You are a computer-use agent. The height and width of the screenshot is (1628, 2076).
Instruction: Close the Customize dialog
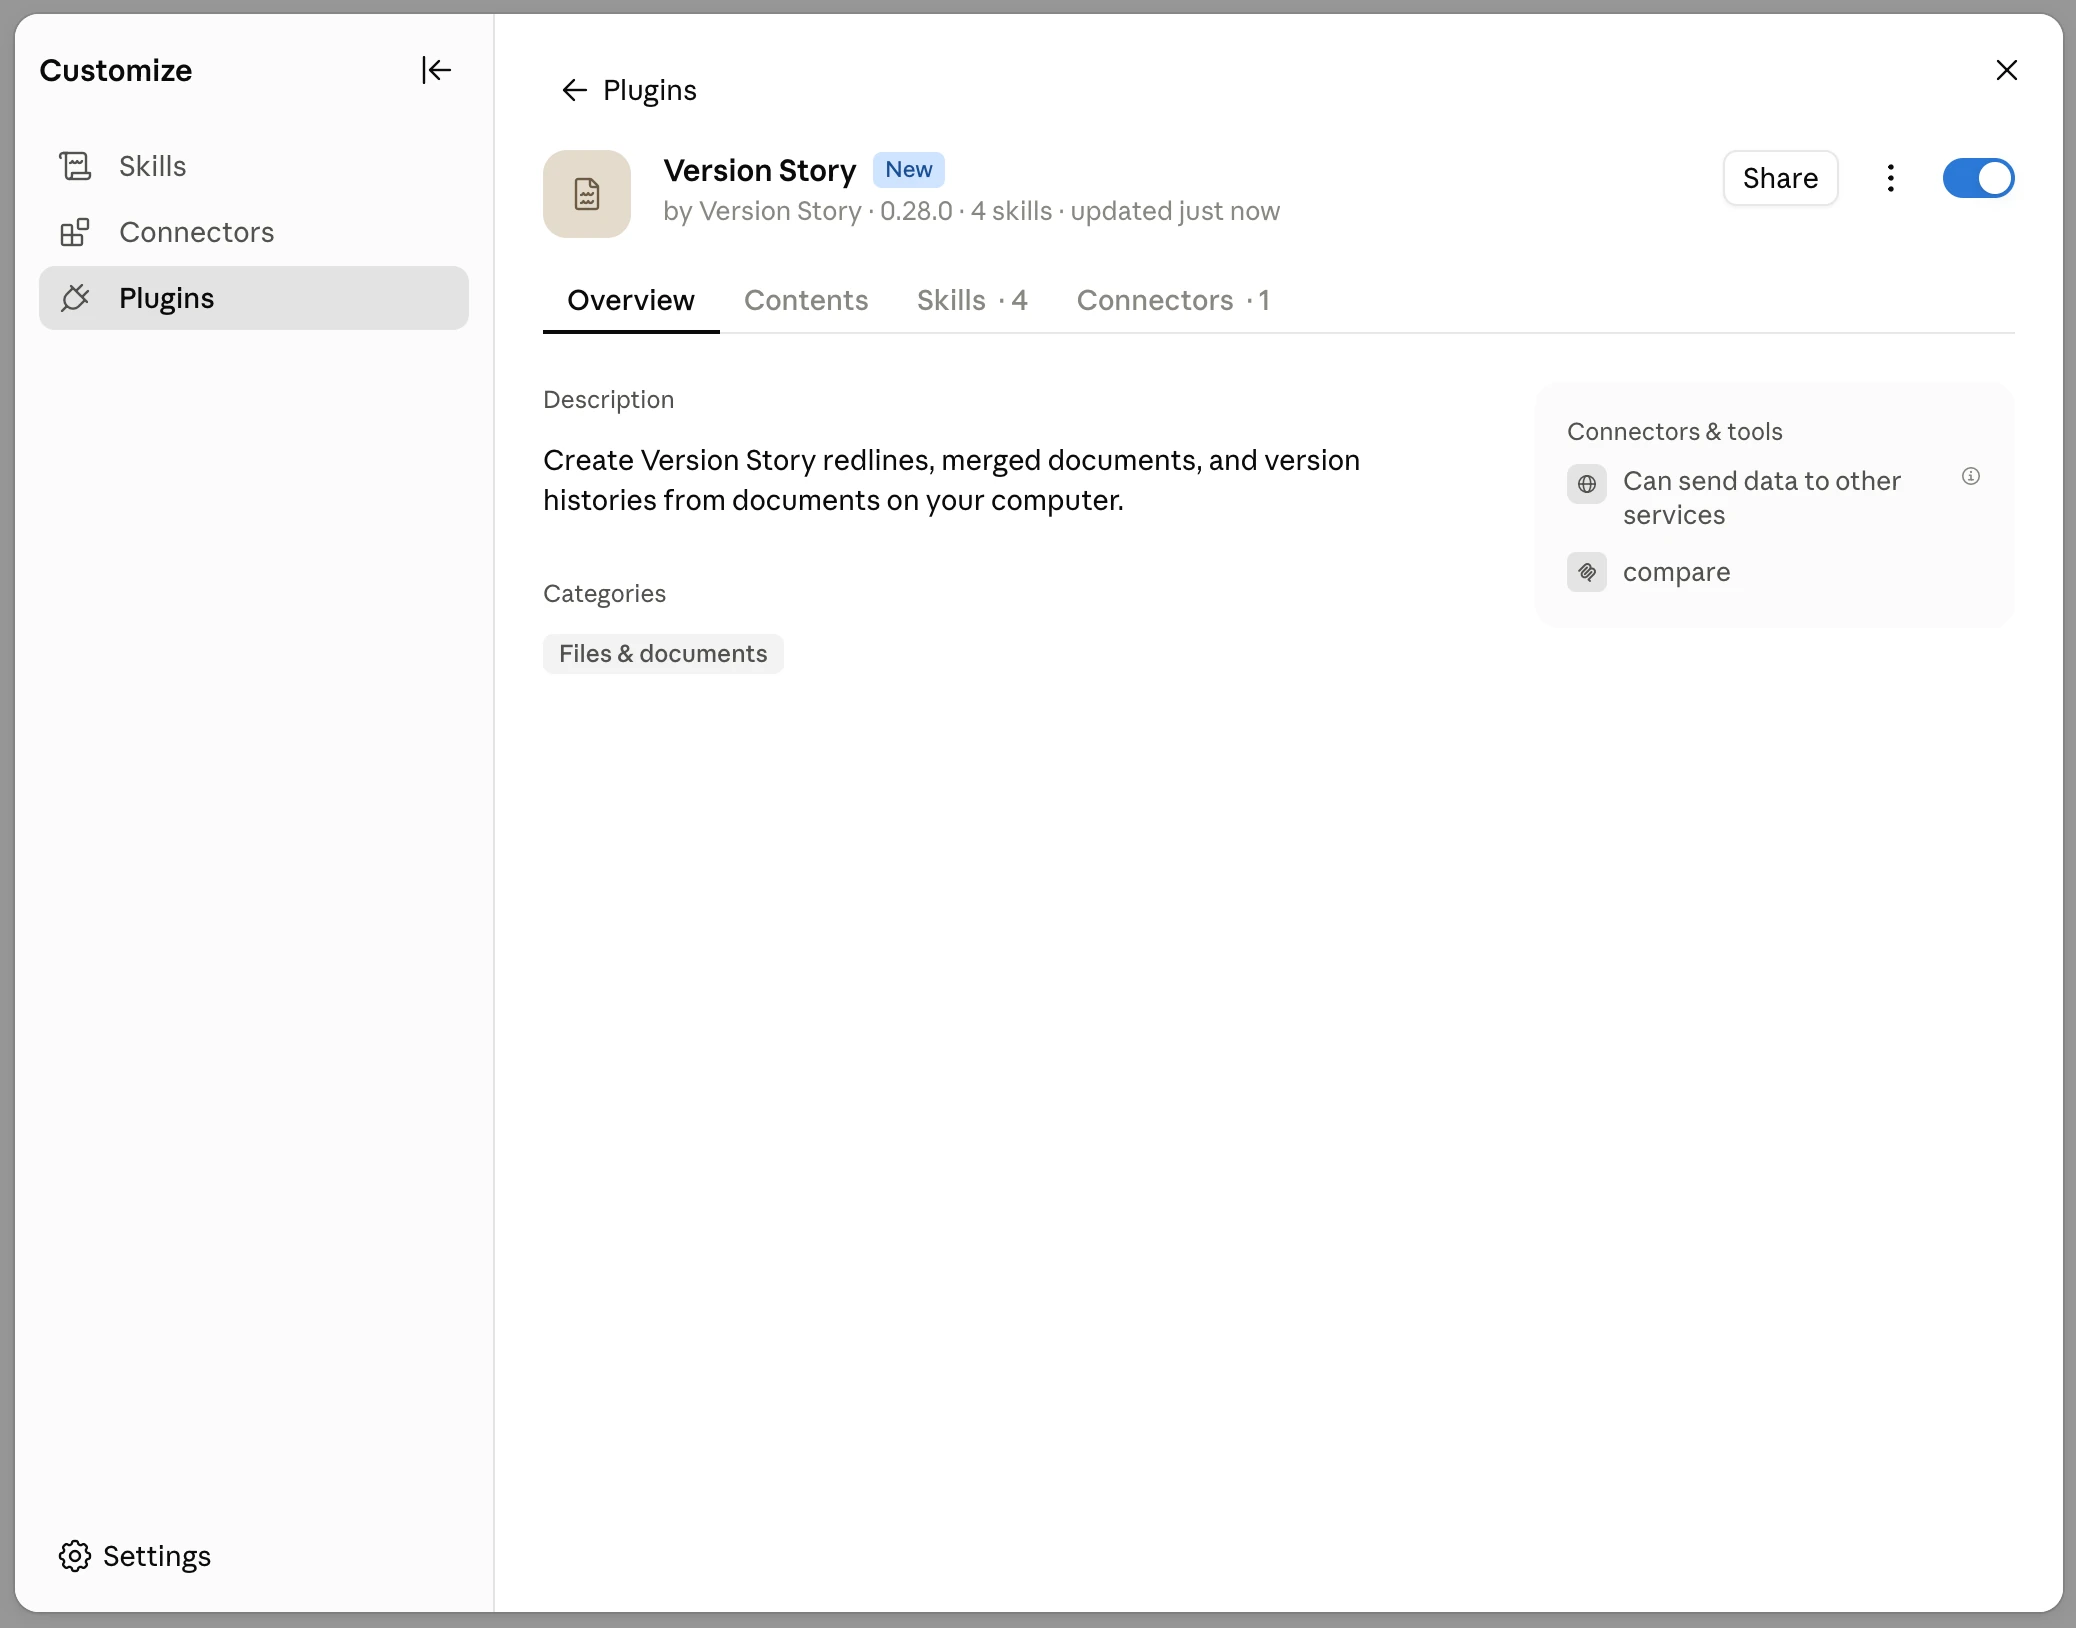coord(2006,70)
